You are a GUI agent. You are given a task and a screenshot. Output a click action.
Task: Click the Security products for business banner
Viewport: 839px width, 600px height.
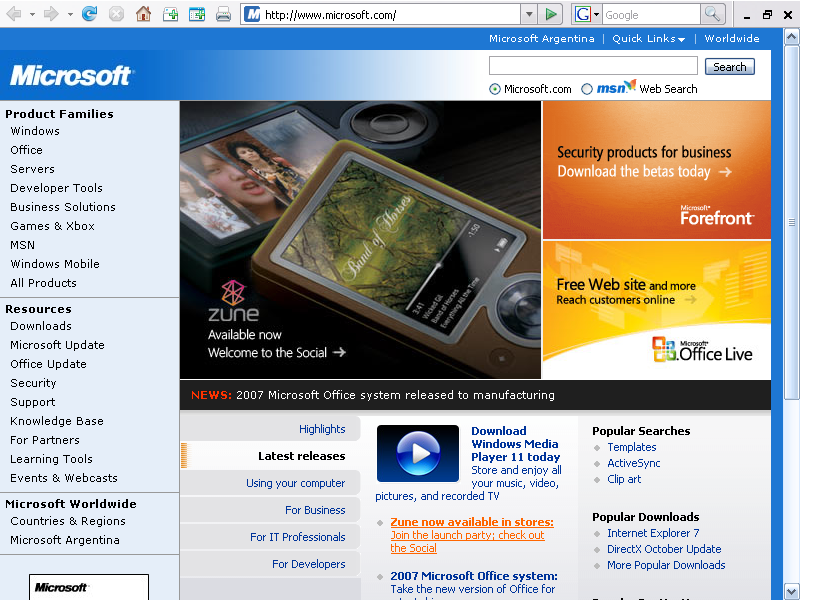pyautogui.click(x=657, y=170)
